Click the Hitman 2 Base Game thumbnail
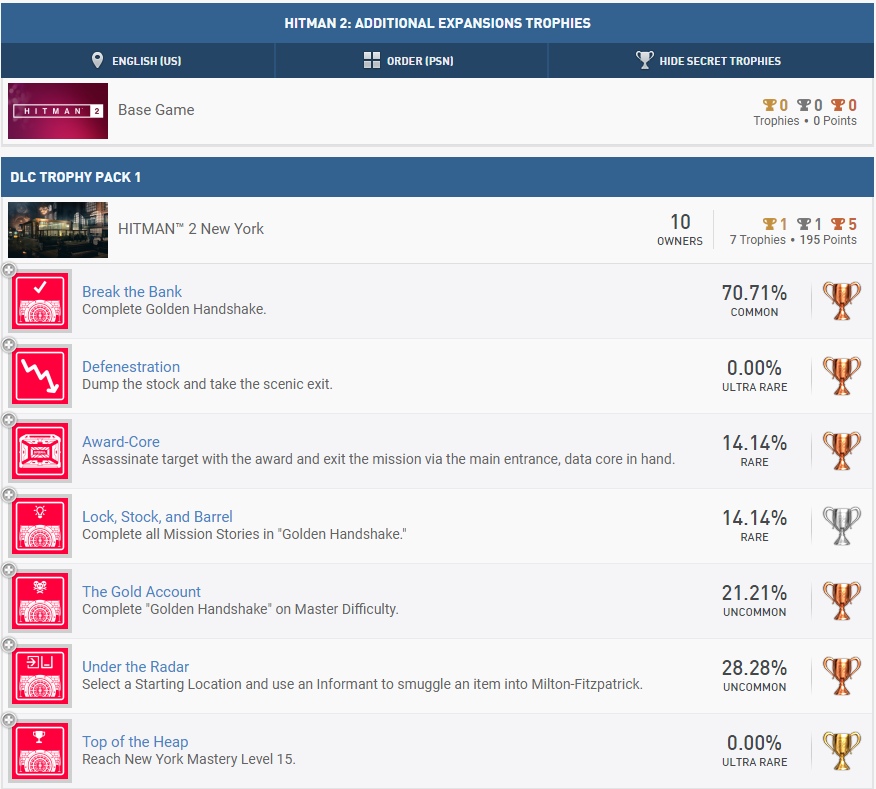The image size is (876, 789). (58, 111)
